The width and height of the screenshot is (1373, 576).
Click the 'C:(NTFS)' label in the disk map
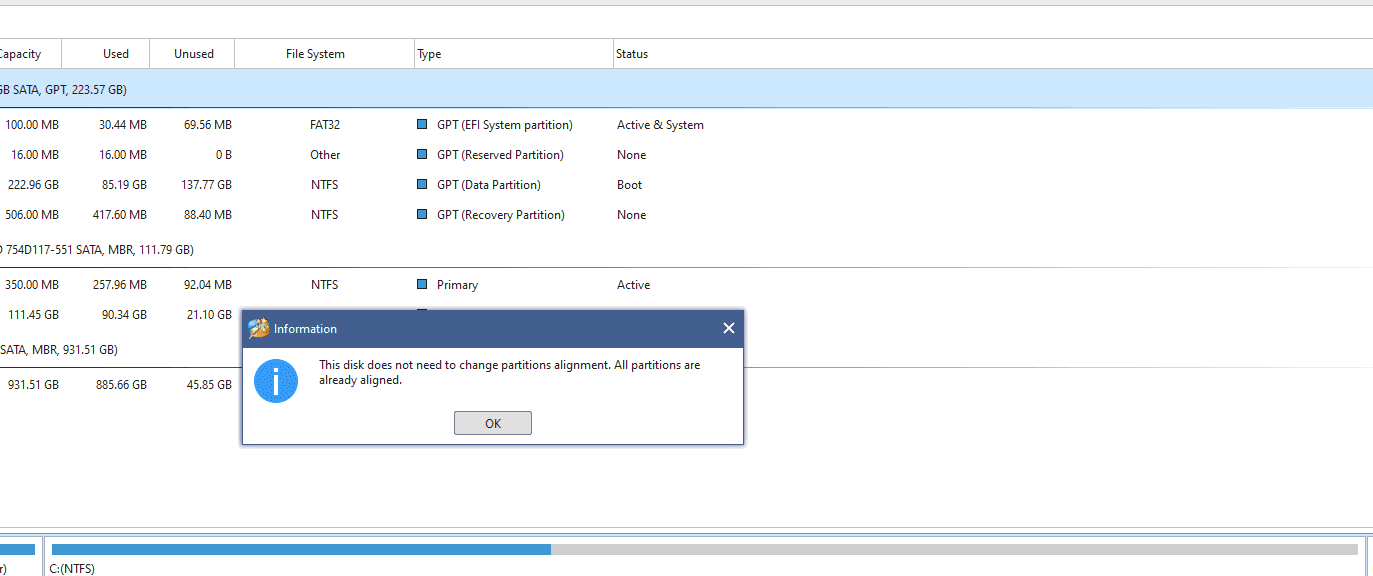72,568
